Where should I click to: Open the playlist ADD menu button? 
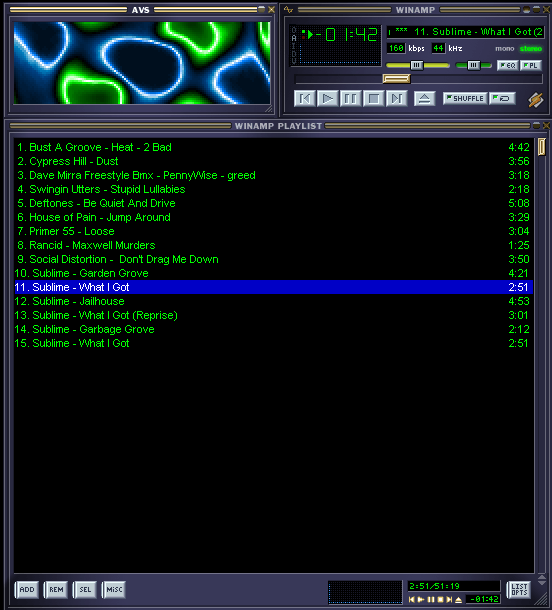click(27, 589)
